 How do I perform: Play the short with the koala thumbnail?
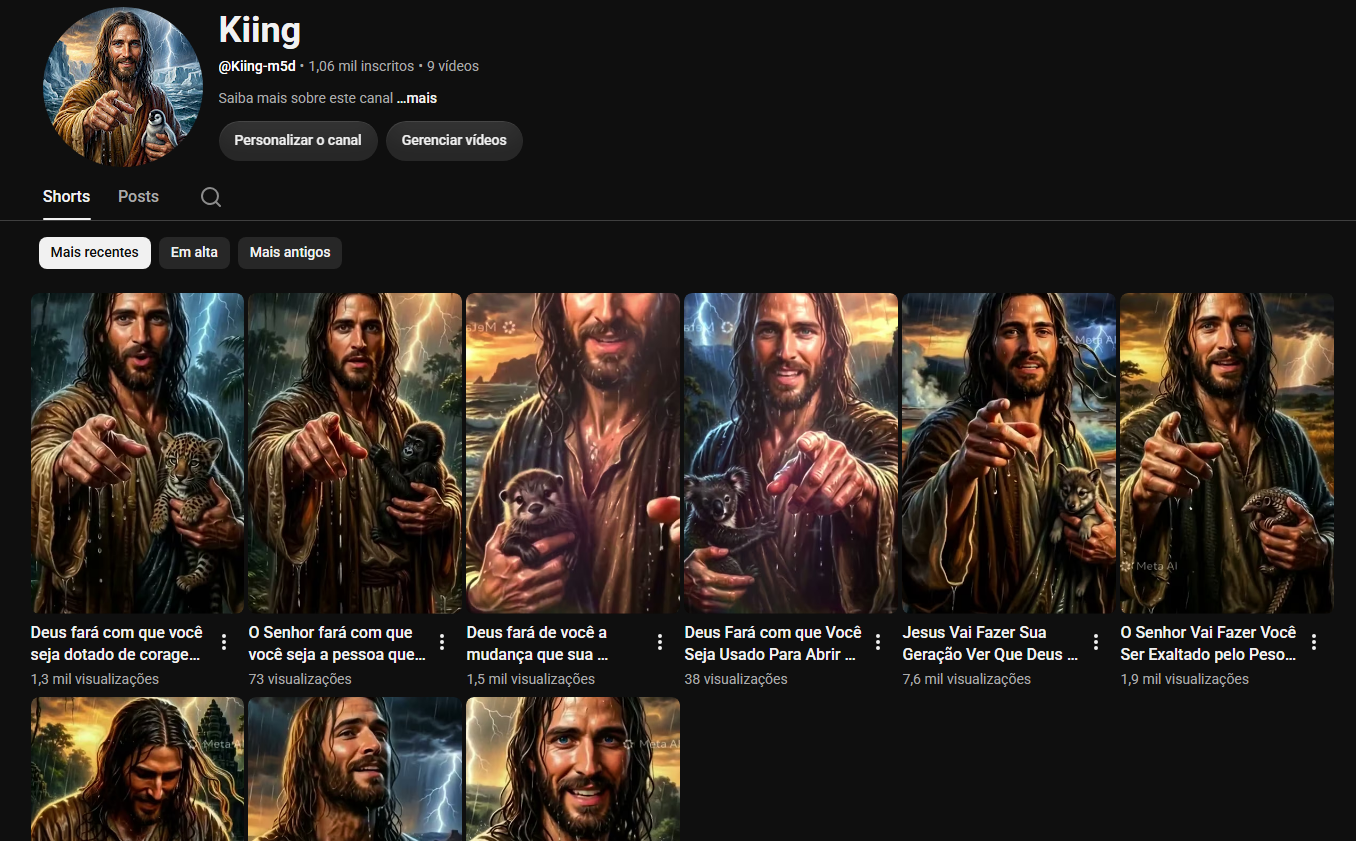pos(791,453)
